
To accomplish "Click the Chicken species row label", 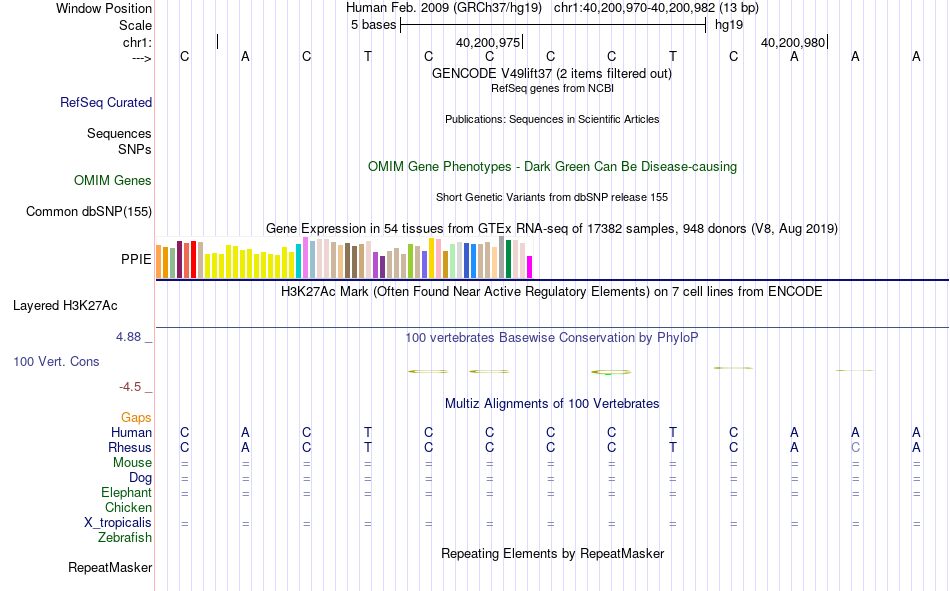I will tap(128, 507).
